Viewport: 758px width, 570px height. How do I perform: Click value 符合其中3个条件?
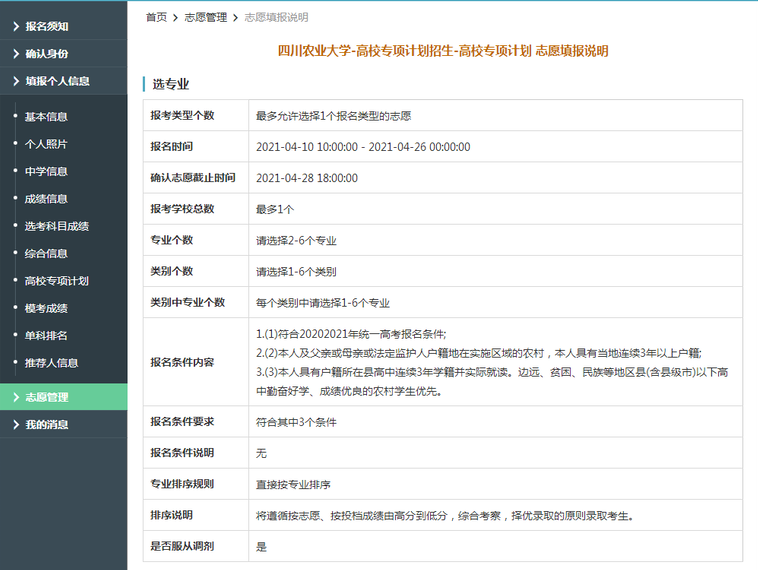pyautogui.click(x=296, y=422)
